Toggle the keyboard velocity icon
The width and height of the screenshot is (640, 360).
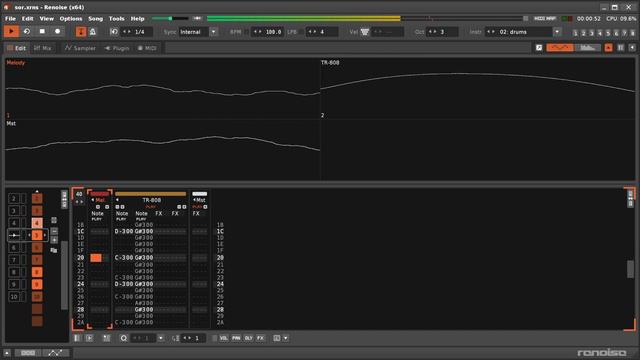(x=364, y=32)
